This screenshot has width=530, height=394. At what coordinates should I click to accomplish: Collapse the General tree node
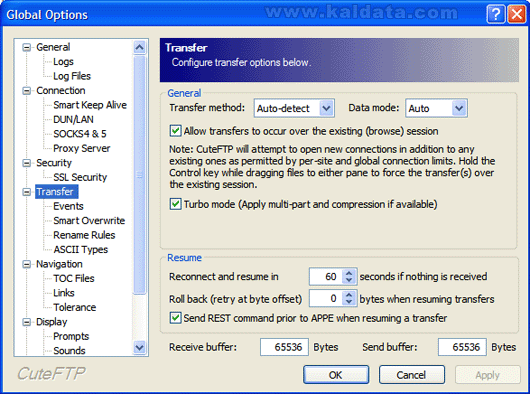tap(27, 47)
